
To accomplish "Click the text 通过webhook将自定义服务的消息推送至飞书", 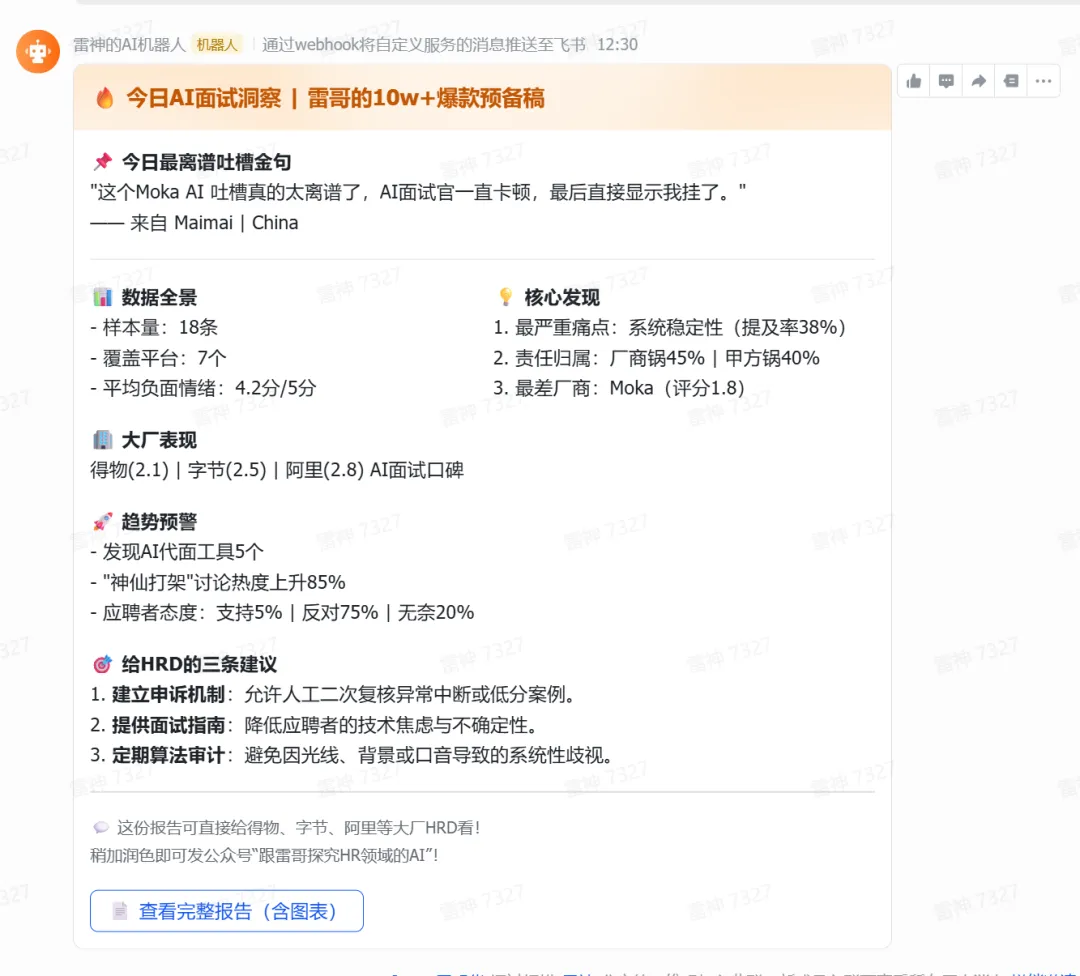I will click(x=424, y=45).
